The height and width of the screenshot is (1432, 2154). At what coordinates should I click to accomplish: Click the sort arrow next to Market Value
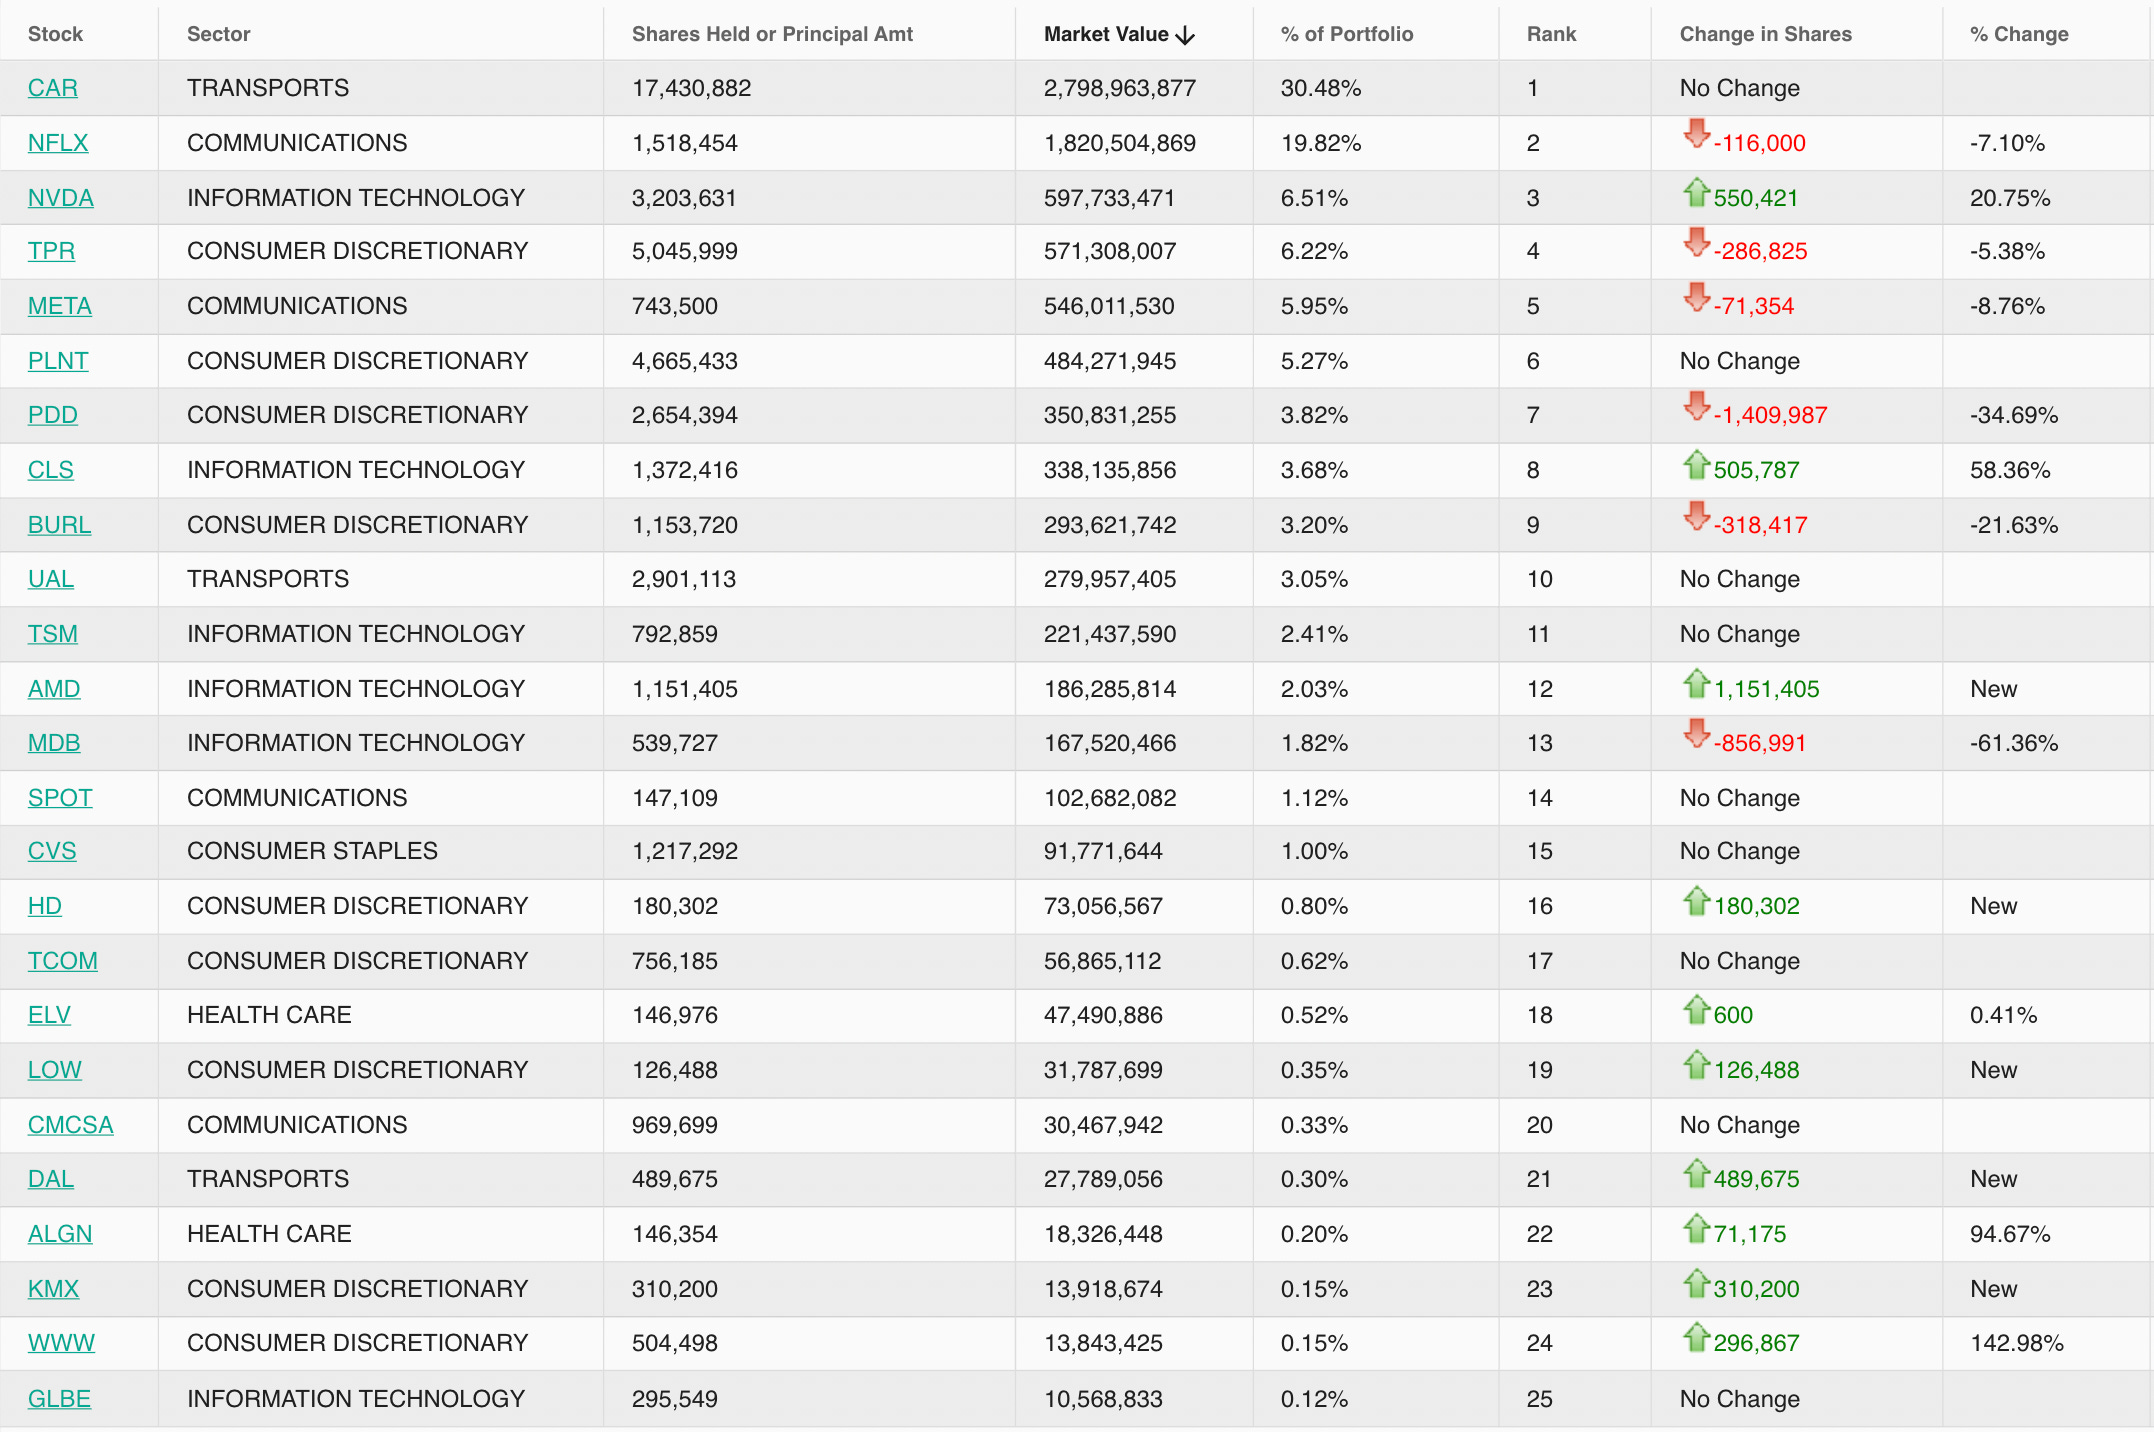pyautogui.click(x=1186, y=35)
